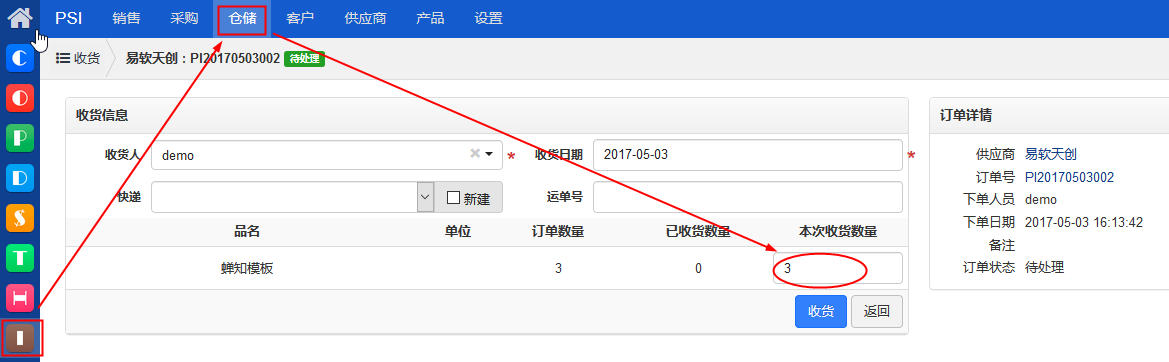Screen dimensions: 1169x362
Task: Open the green P app icon
Action: (20, 138)
